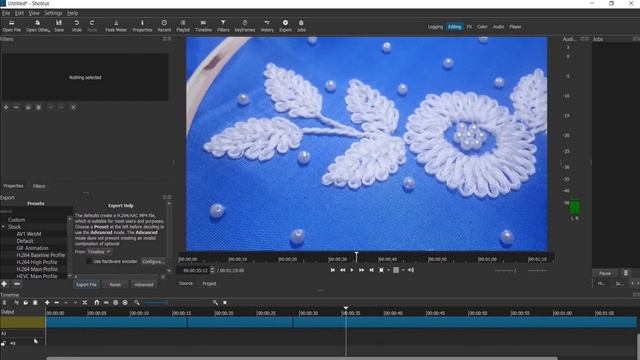The width and height of the screenshot is (640, 360).
Task: Paste the clip in timeline toolbar
Action: [35, 302]
